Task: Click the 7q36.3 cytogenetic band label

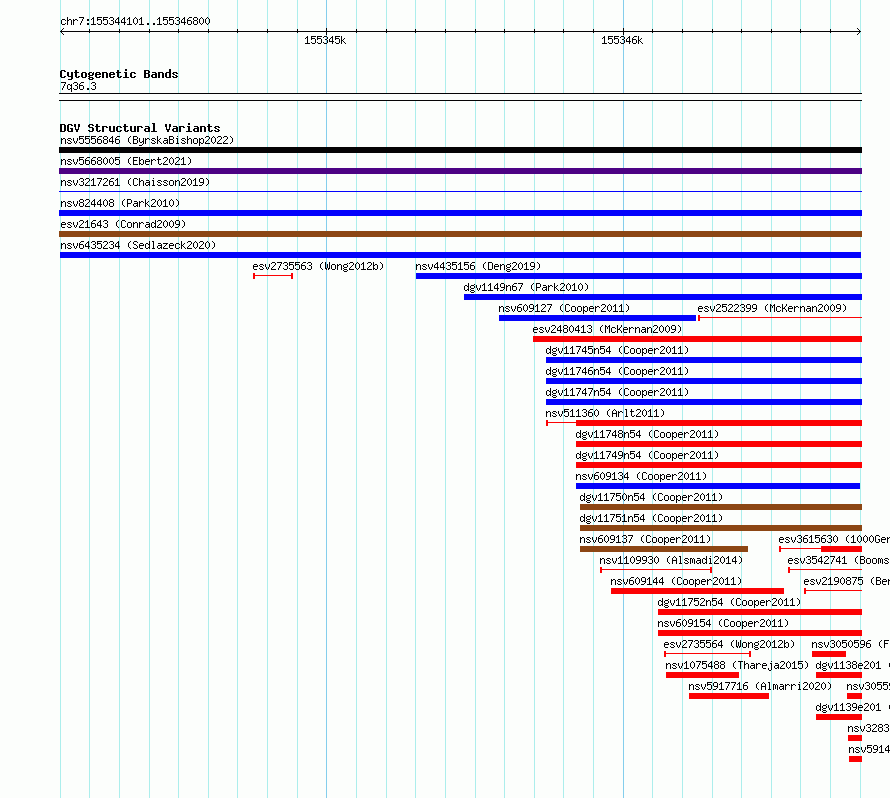Action: [x=78, y=86]
